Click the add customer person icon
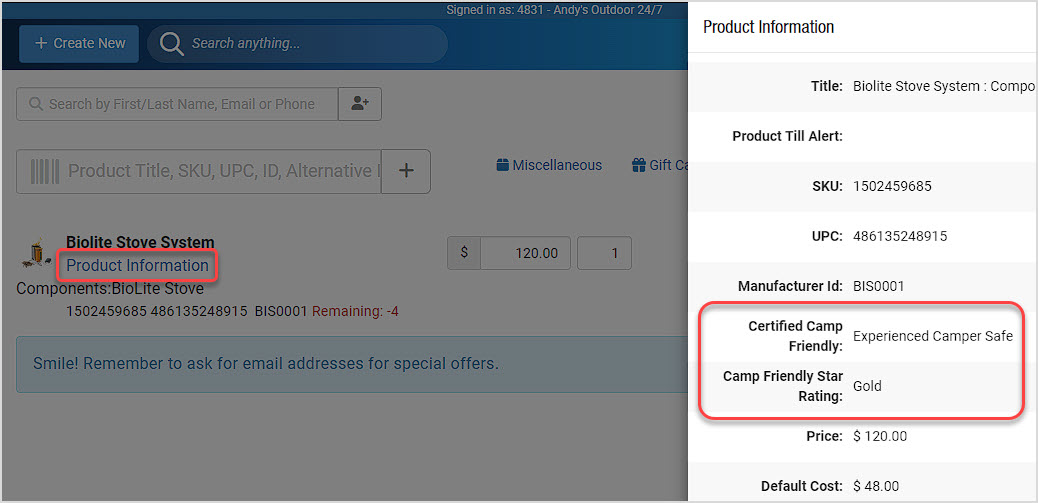The image size is (1038, 503). click(360, 104)
